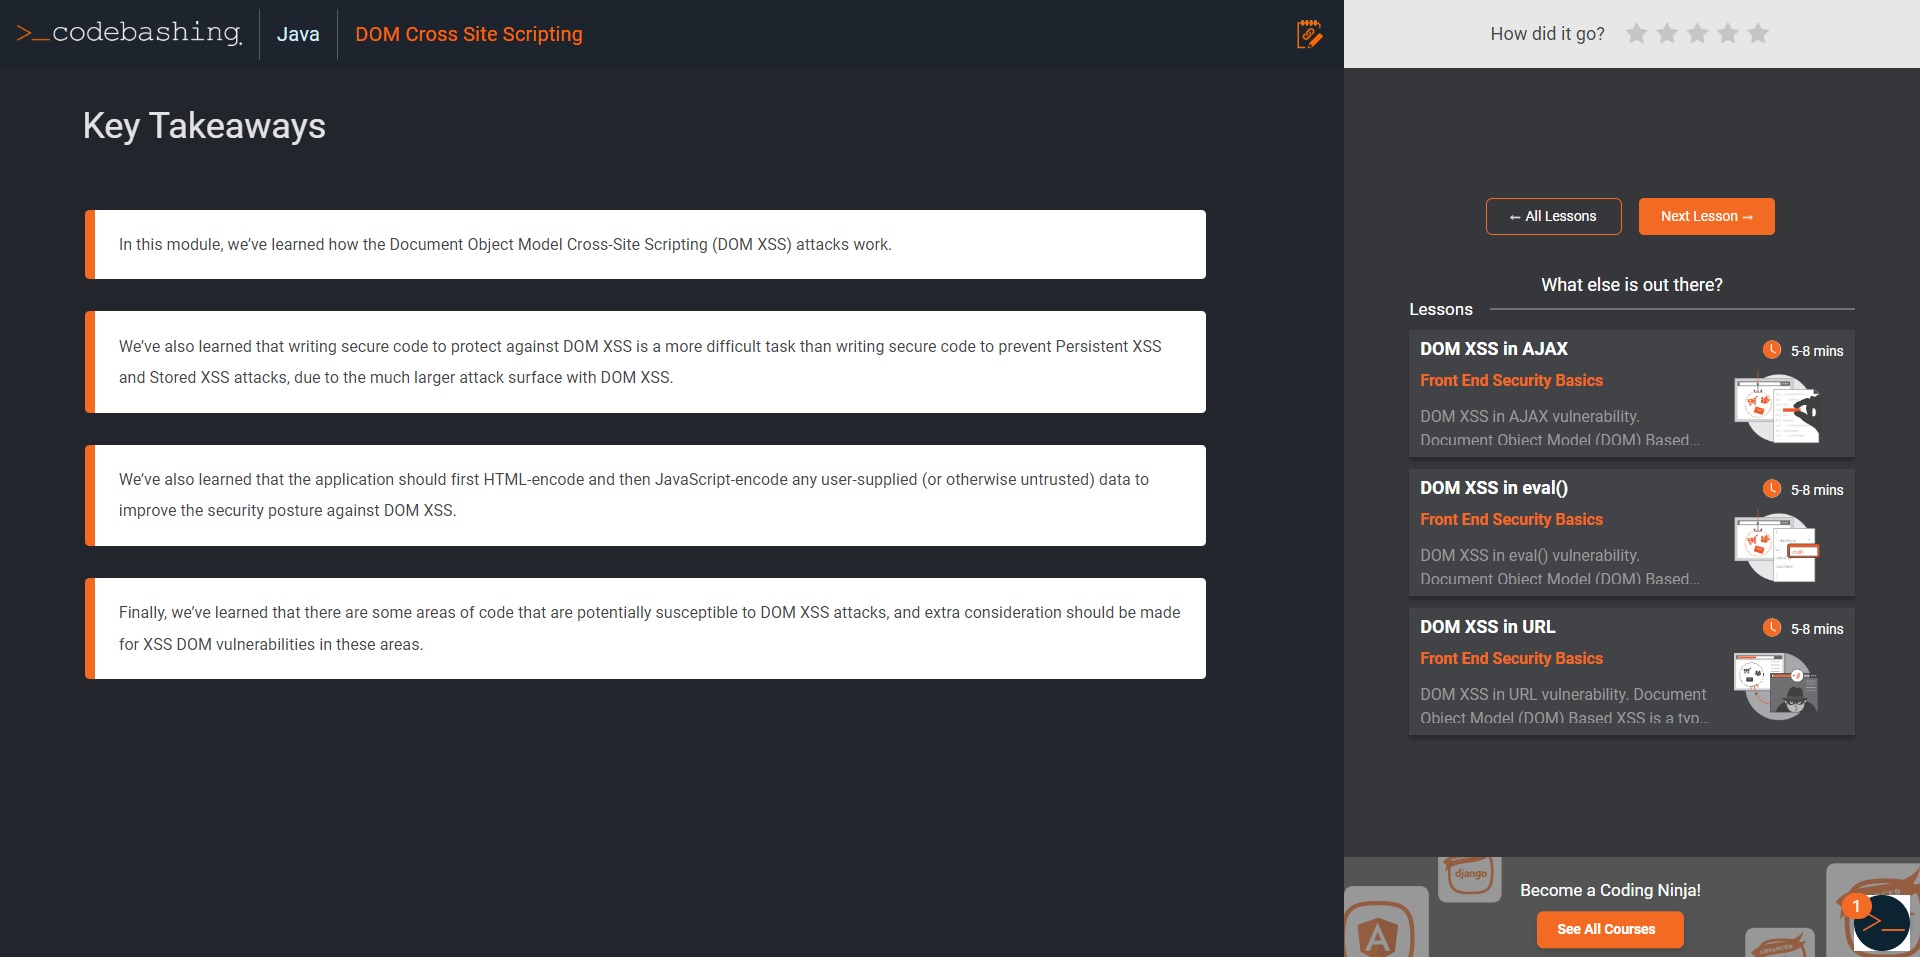
Task: Rate the lesson one star
Action: [1637, 33]
